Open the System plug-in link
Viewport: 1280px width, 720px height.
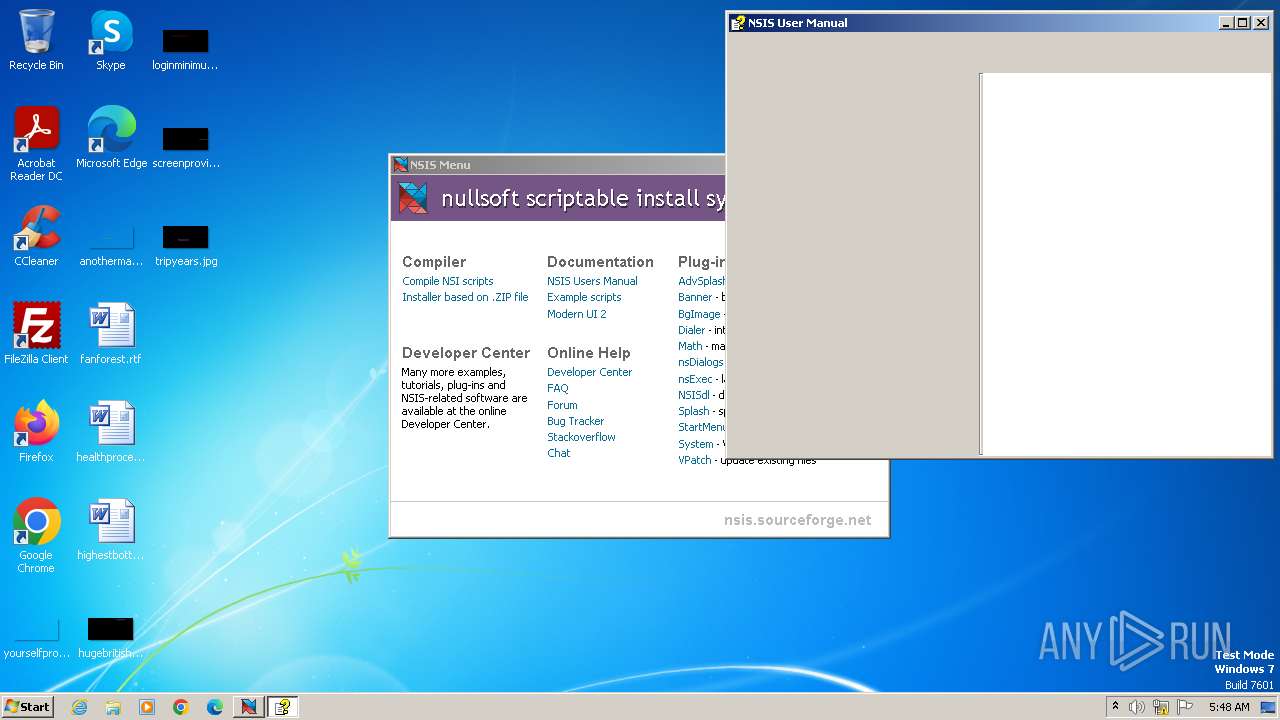tap(696, 444)
